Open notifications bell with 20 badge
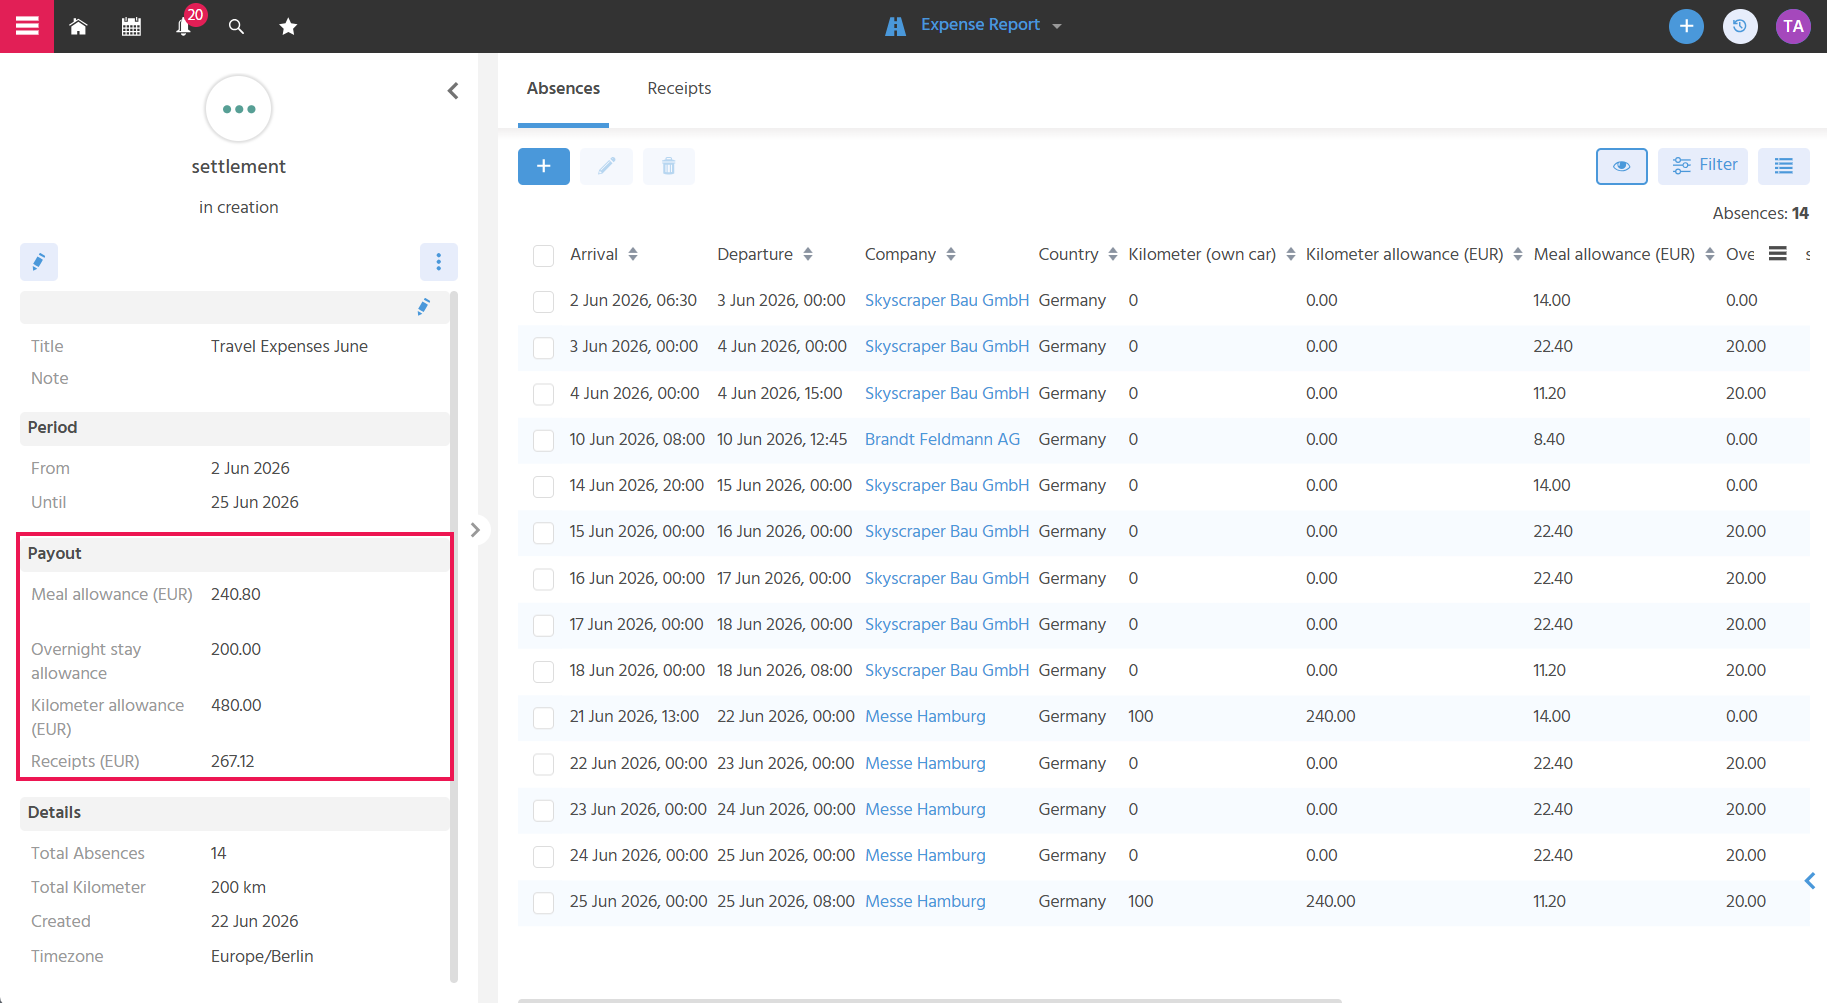 (184, 26)
